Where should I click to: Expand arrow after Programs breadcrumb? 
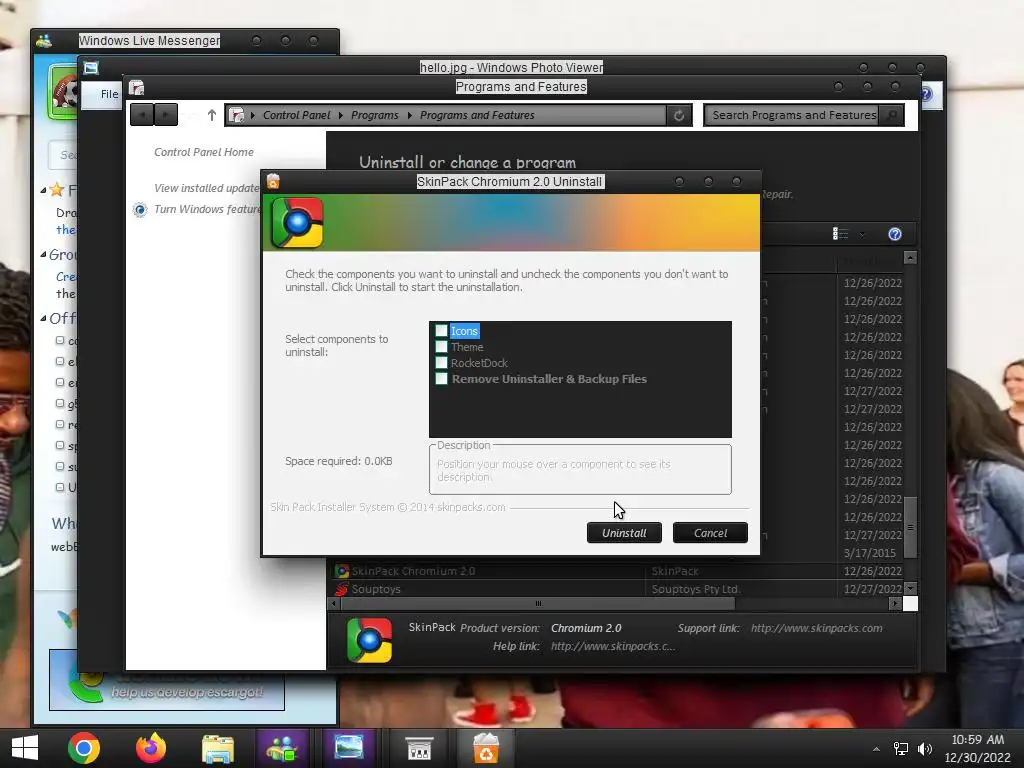tap(409, 115)
